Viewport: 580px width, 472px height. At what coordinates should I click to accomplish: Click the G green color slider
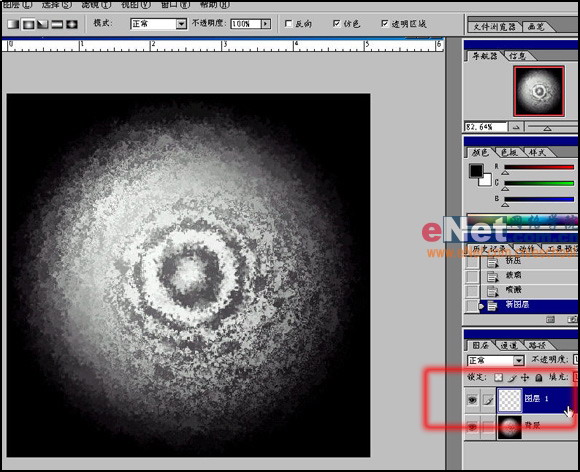click(x=539, y=183)
